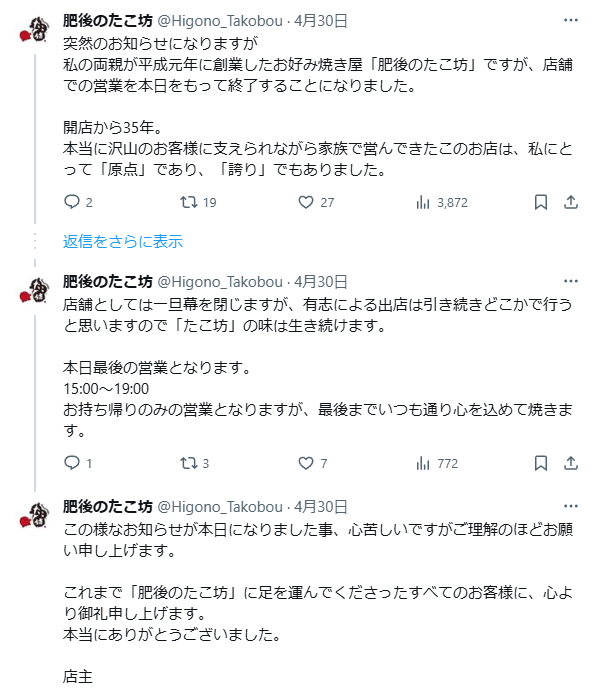Reply to the second tweet with 1 reply
This screenshot has height=696, width=597.
coord(78,463)
